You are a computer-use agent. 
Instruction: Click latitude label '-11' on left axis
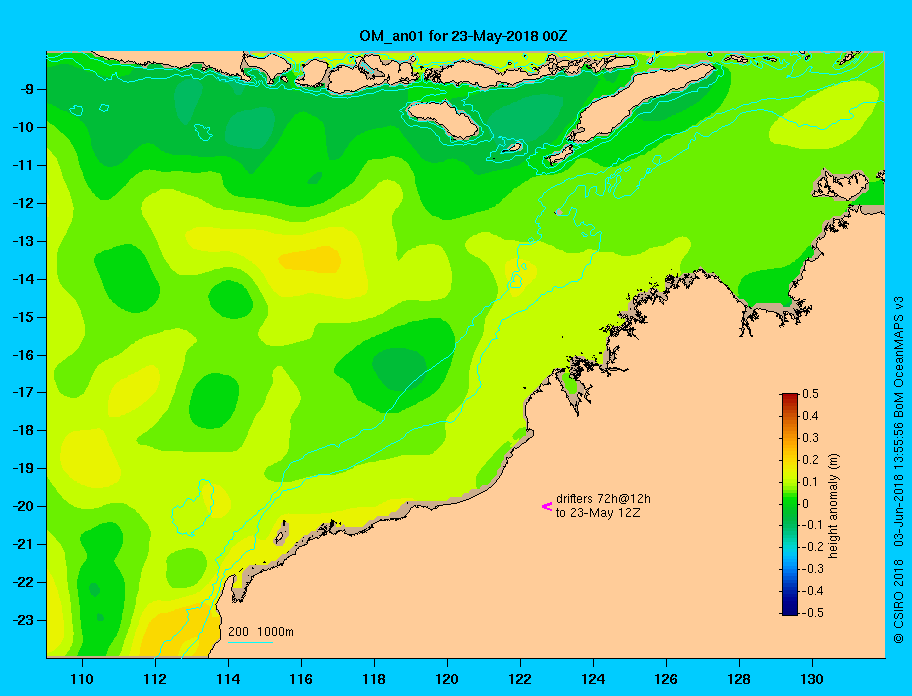(x=22, y=166)
